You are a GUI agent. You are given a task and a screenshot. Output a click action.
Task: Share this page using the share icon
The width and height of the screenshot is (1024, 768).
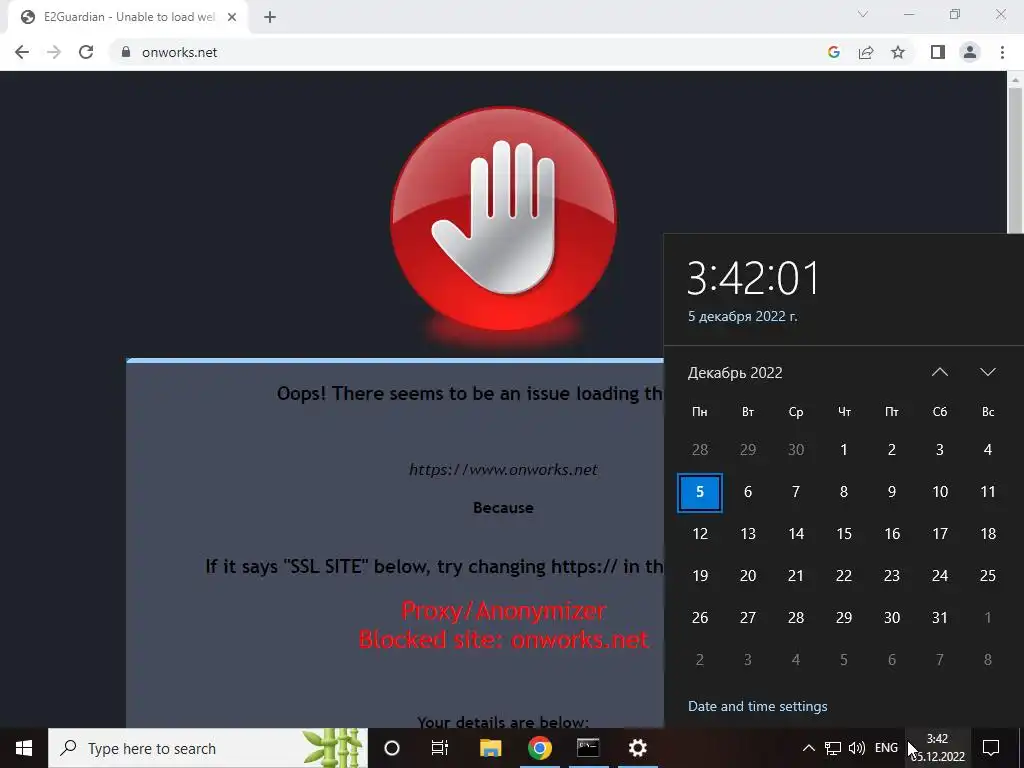tap(866, 52)
